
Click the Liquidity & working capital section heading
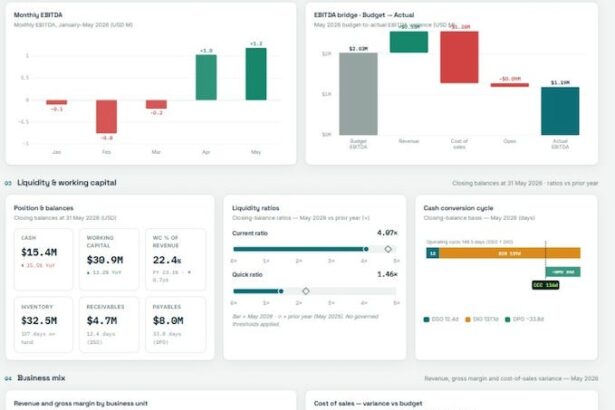[x=67, y=182]
